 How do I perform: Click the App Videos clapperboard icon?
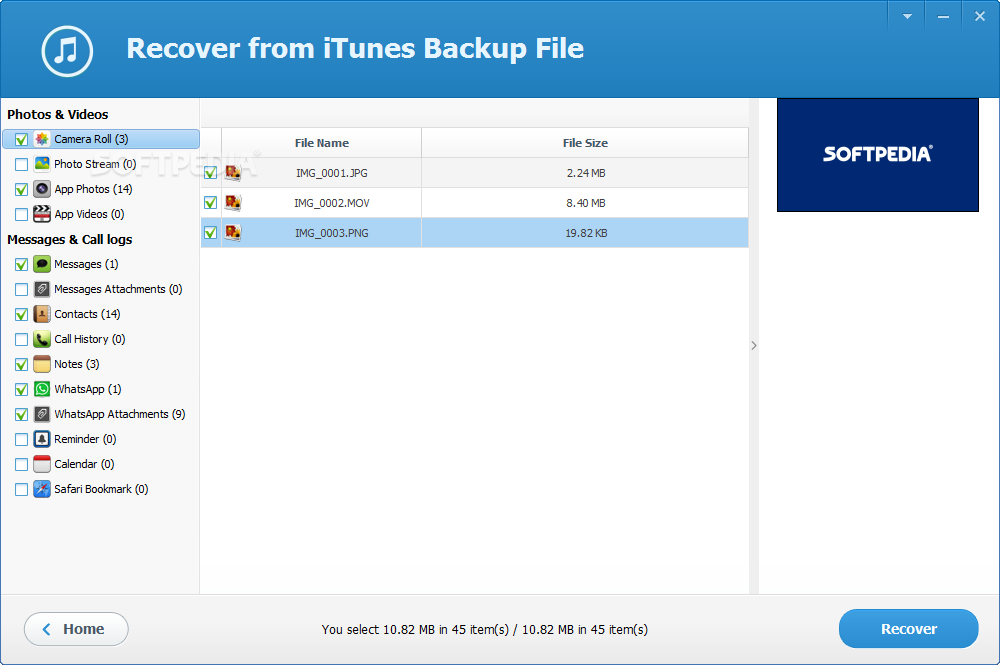[42, 214]
